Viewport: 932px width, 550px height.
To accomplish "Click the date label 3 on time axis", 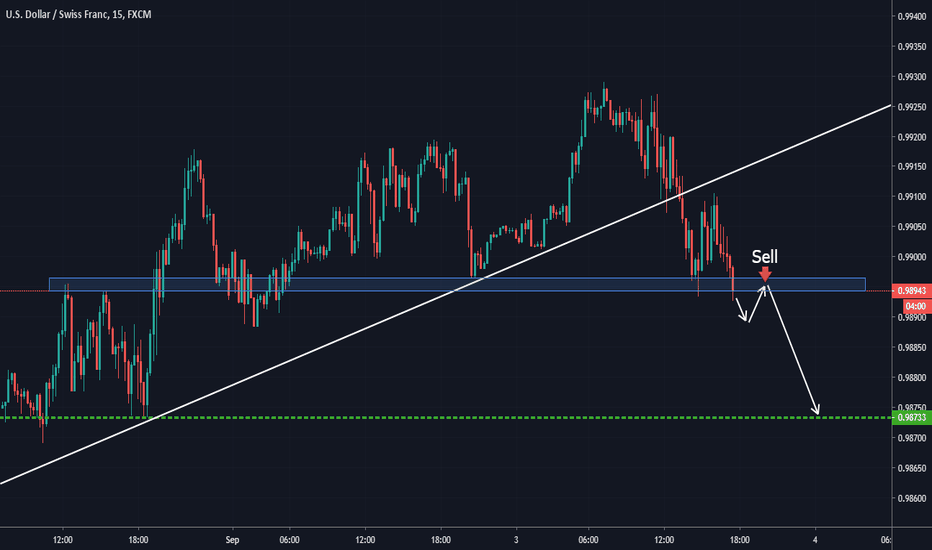I will (516, 540).
